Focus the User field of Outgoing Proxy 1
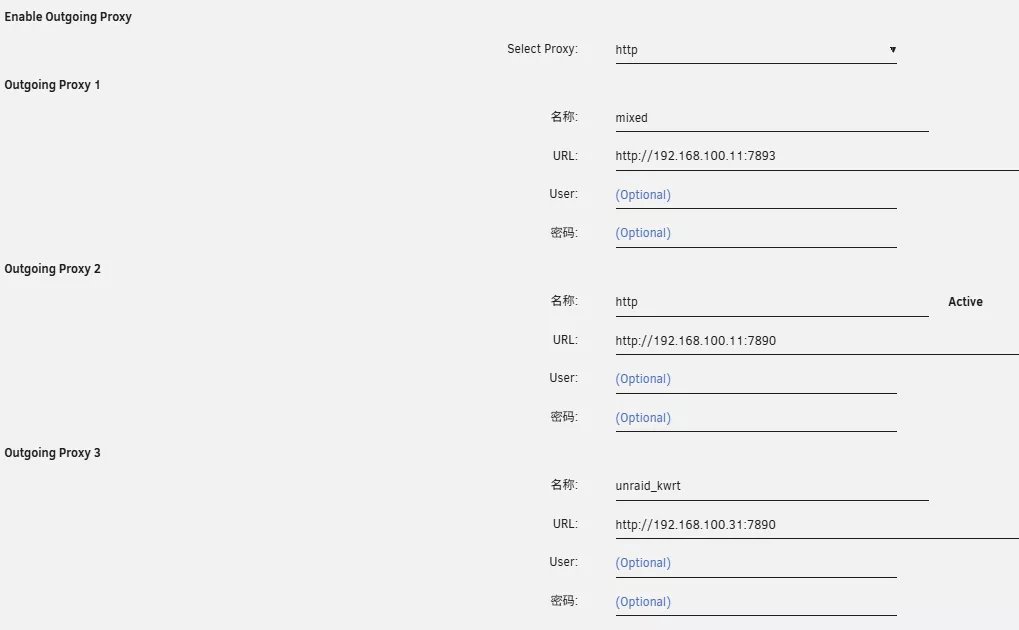1019x630 pixels. [x=755, y=195]
